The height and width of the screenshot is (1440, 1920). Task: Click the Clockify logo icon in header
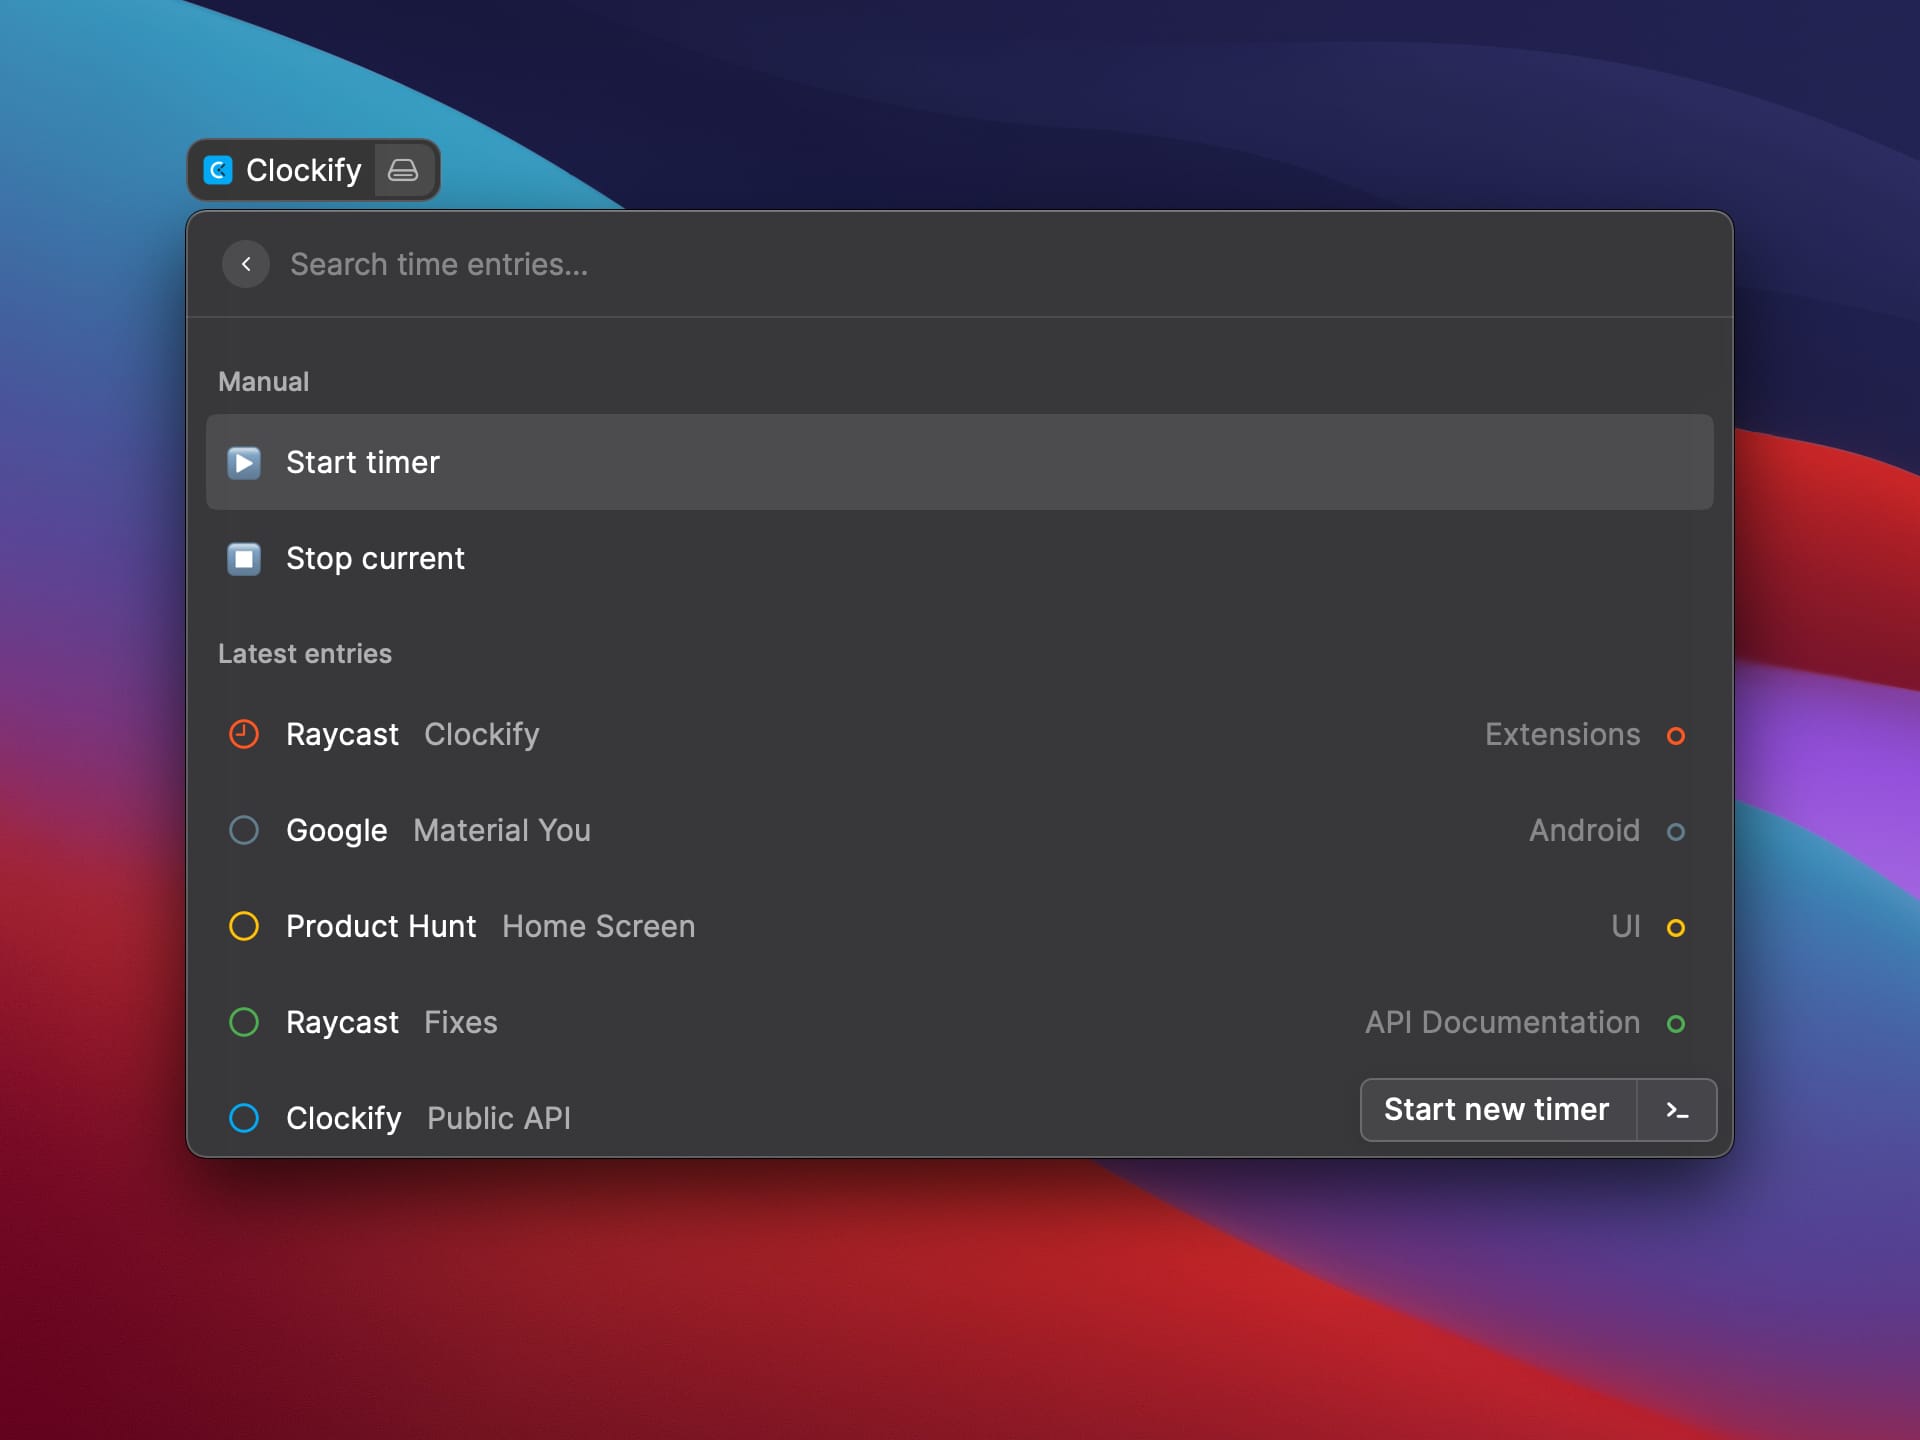[x=218, y=170]
